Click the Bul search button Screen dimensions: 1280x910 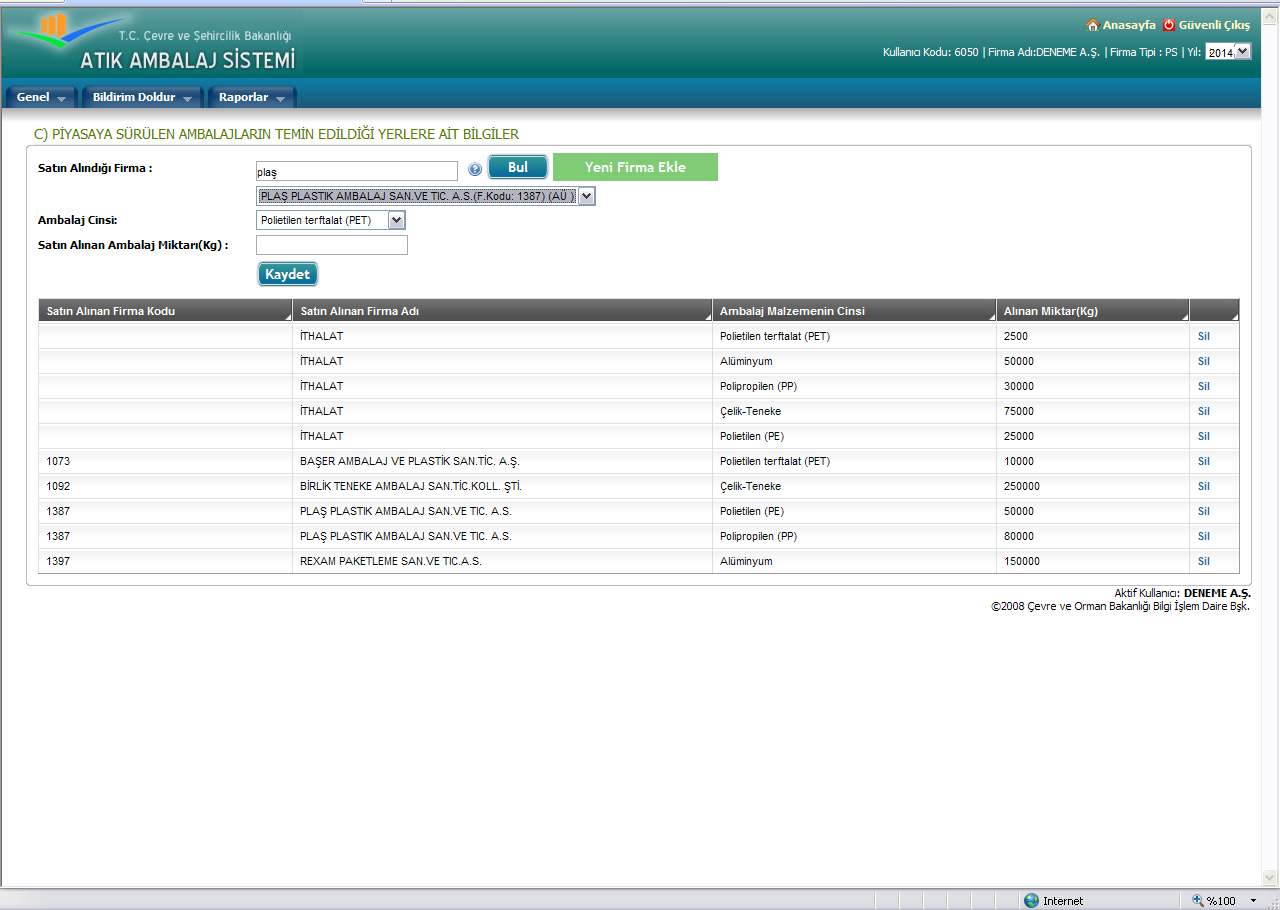[518, 167]
